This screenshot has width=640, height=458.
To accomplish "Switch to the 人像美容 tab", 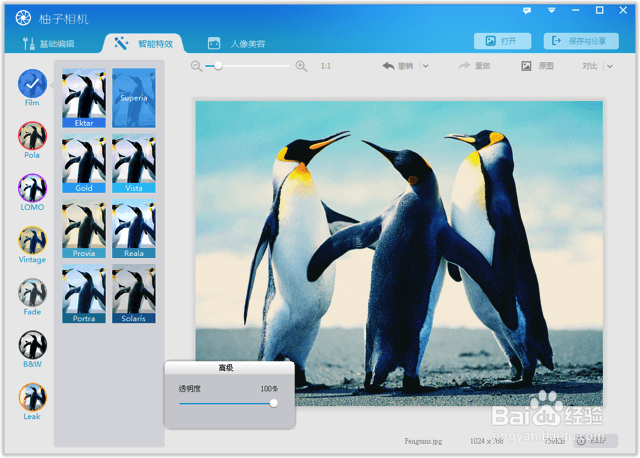I will coord(237,44).
